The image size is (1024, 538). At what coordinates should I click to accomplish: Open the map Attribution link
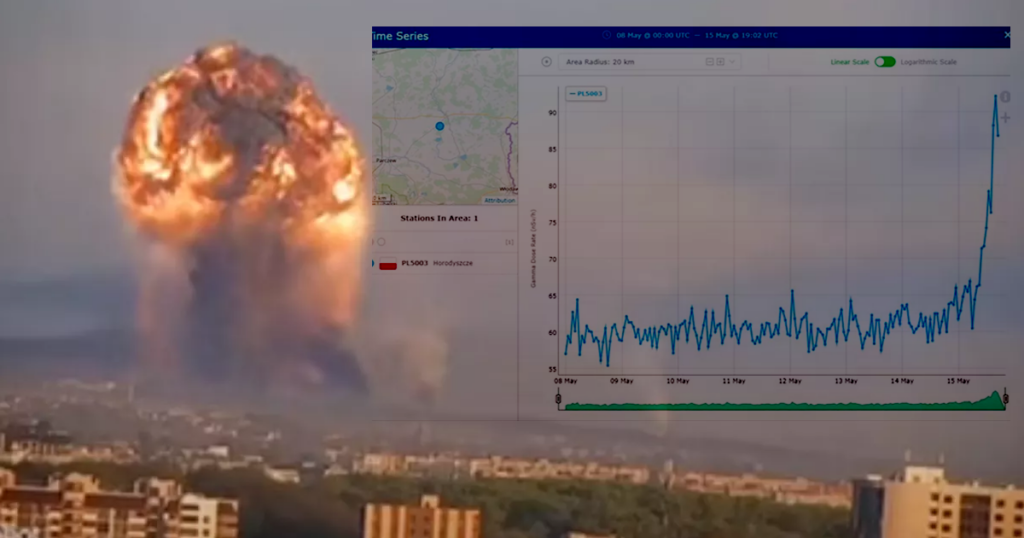[500, 200]
